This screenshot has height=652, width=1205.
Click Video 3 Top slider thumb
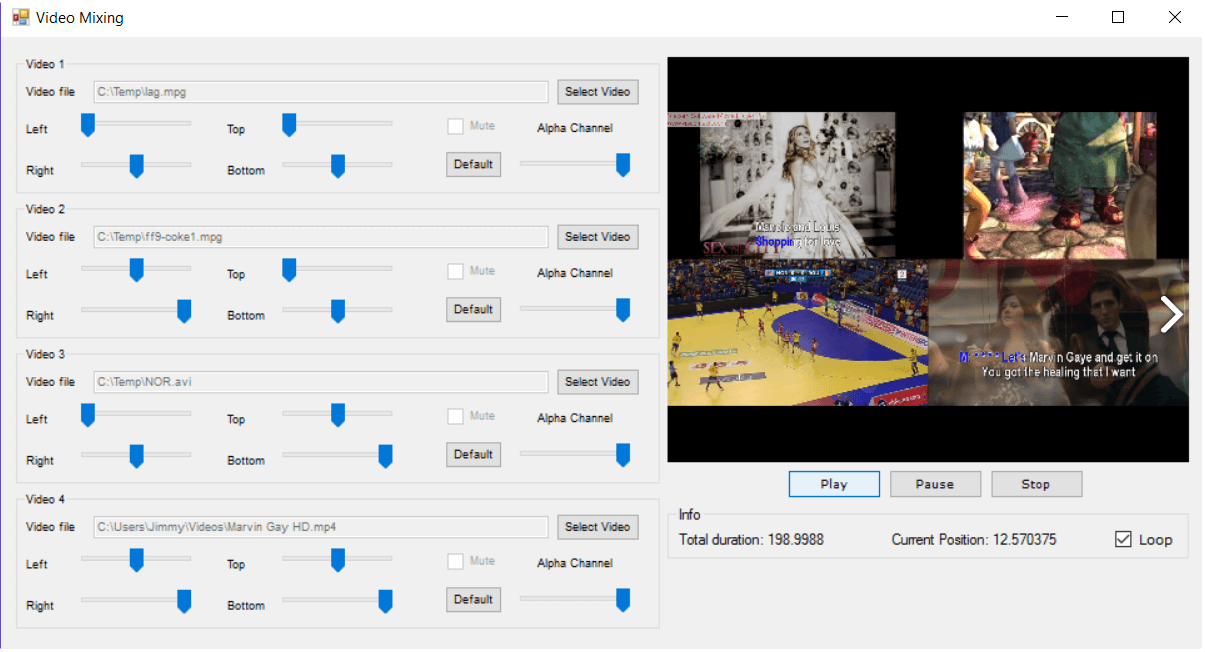click(x=338, y=415)
